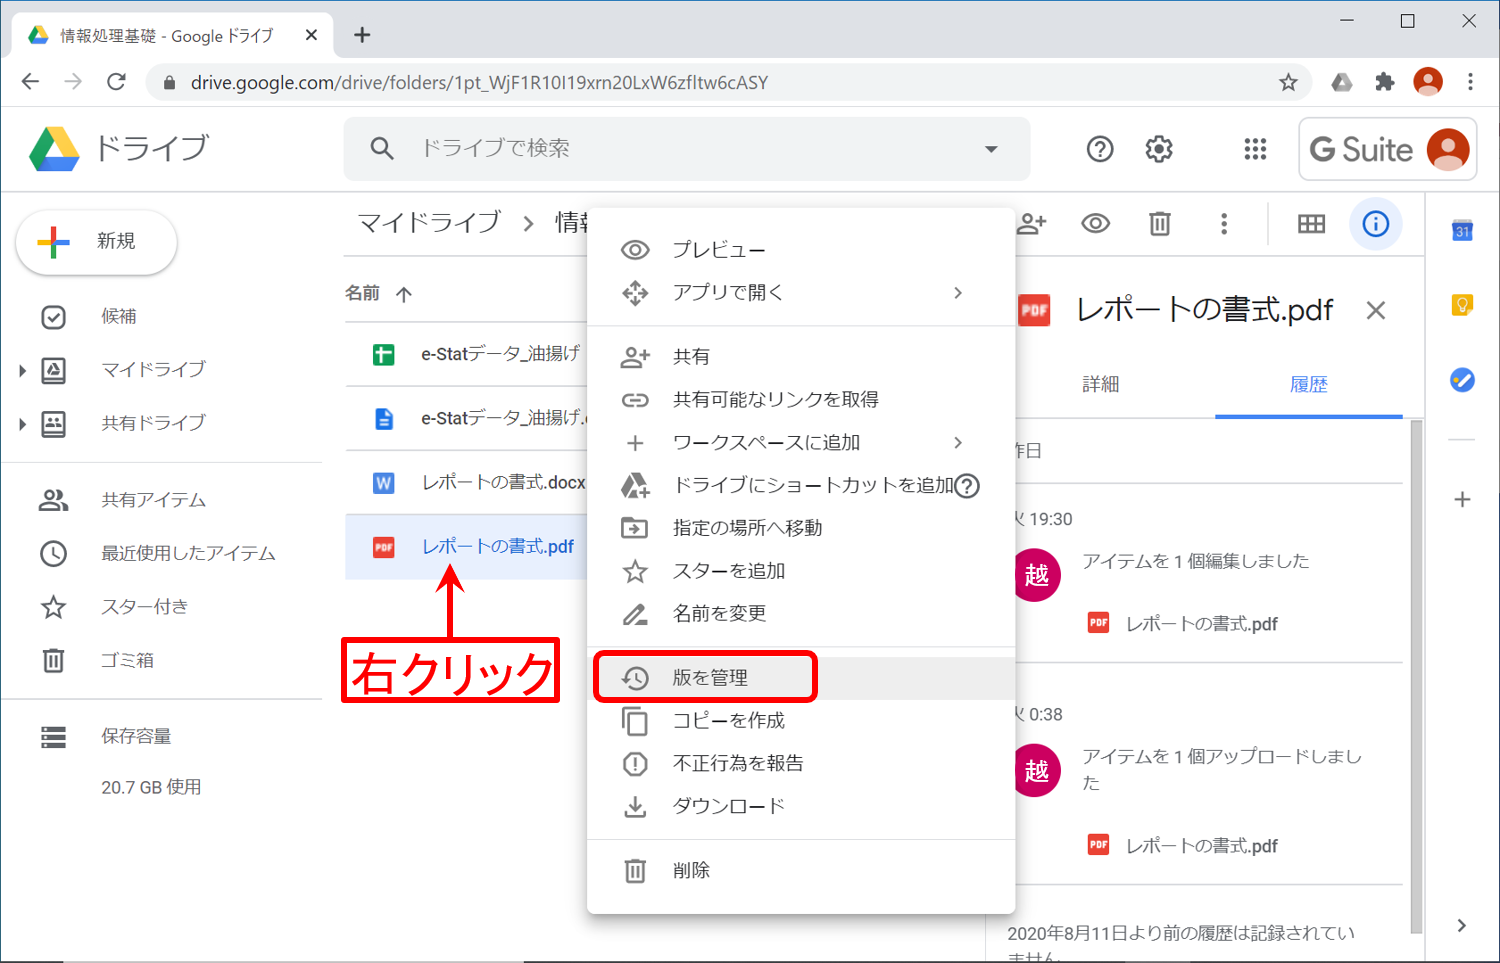This screenshot has width=1500, height=963.
Task: Sort by 名前 column header arrow
Action: pos(404,294)
